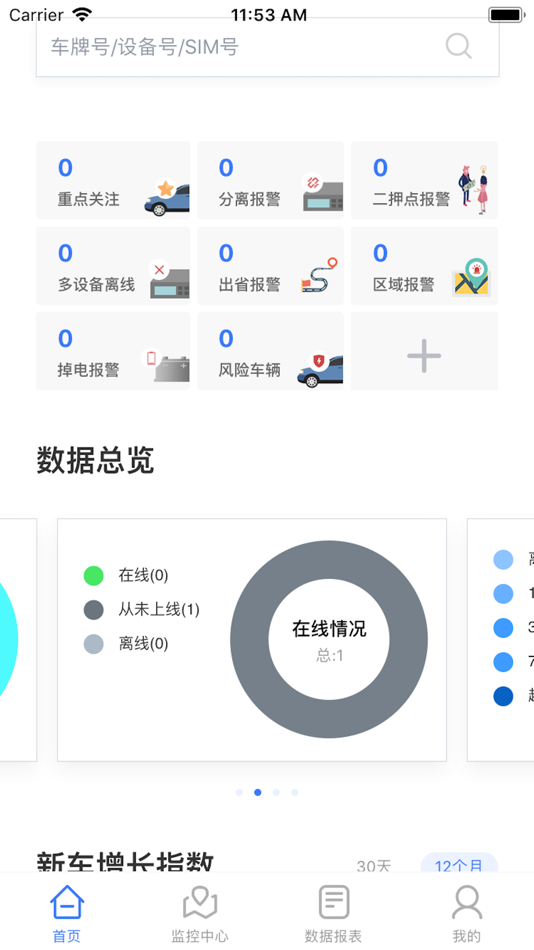Add a new alarm card with plus
Screen dimensions: 534x950
tap(424, 356)
